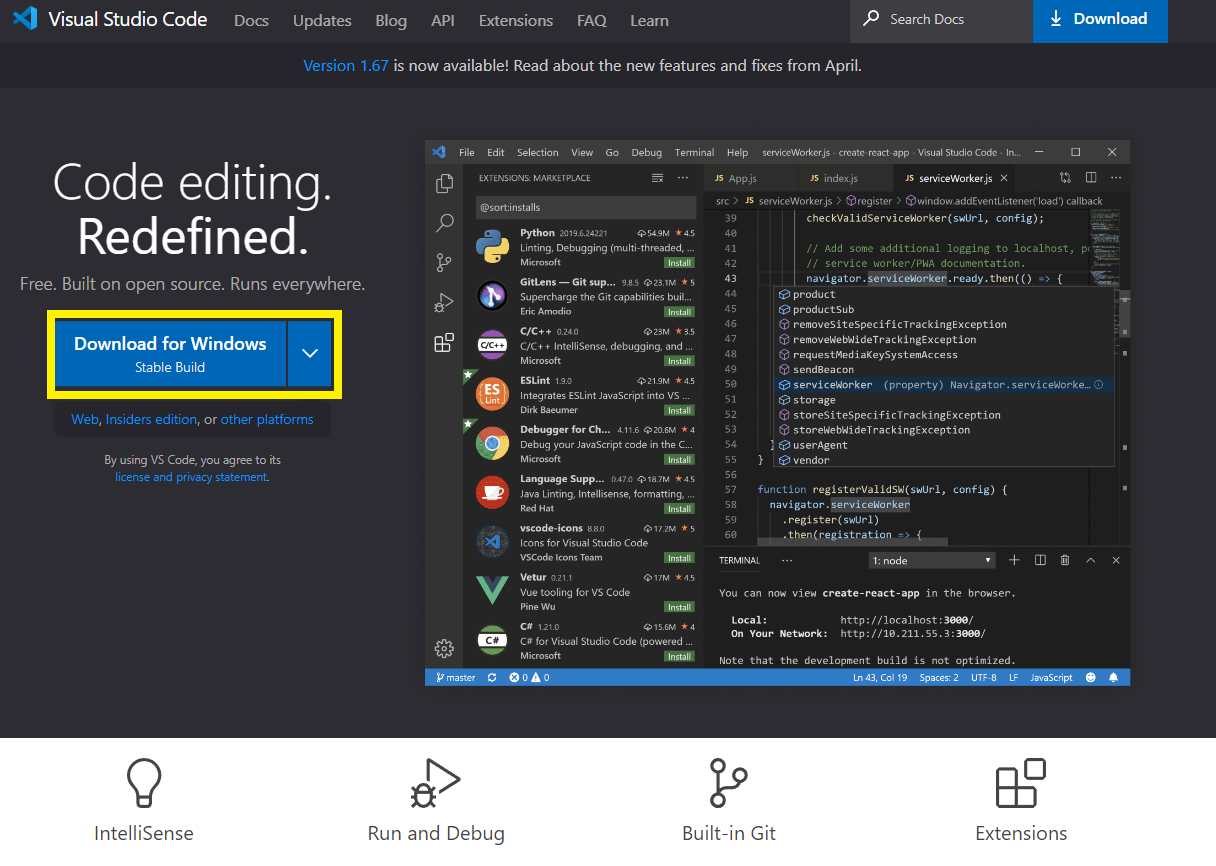Screen dimensions: 1216x866
Task: Click Download for Windows Stable Build button
Action: 170,354
